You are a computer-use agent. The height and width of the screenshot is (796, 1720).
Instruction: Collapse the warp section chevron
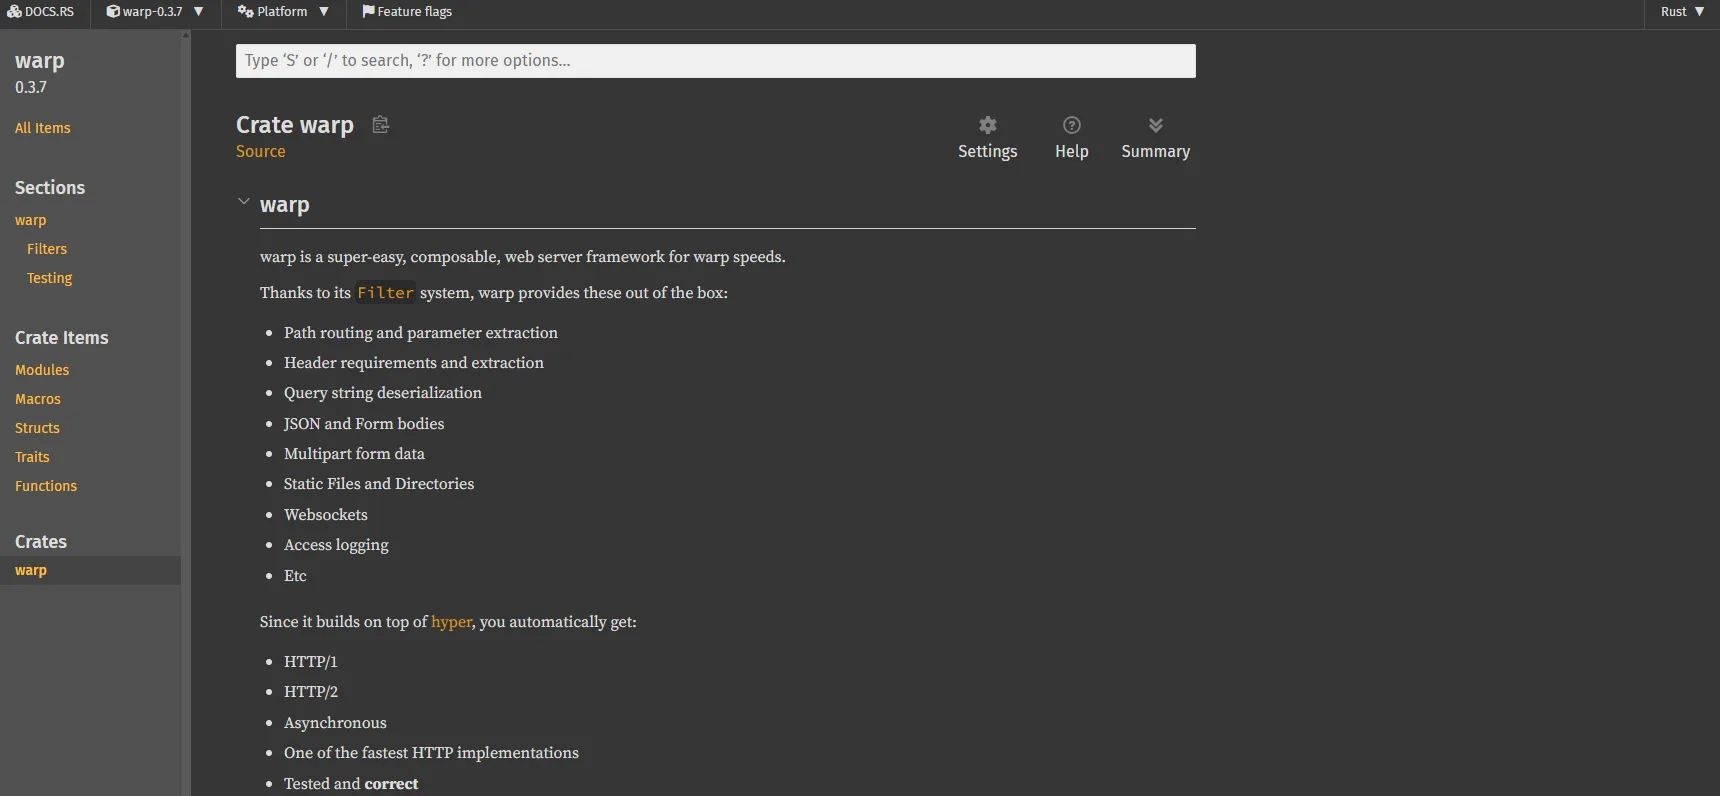[x=243, y=202]
